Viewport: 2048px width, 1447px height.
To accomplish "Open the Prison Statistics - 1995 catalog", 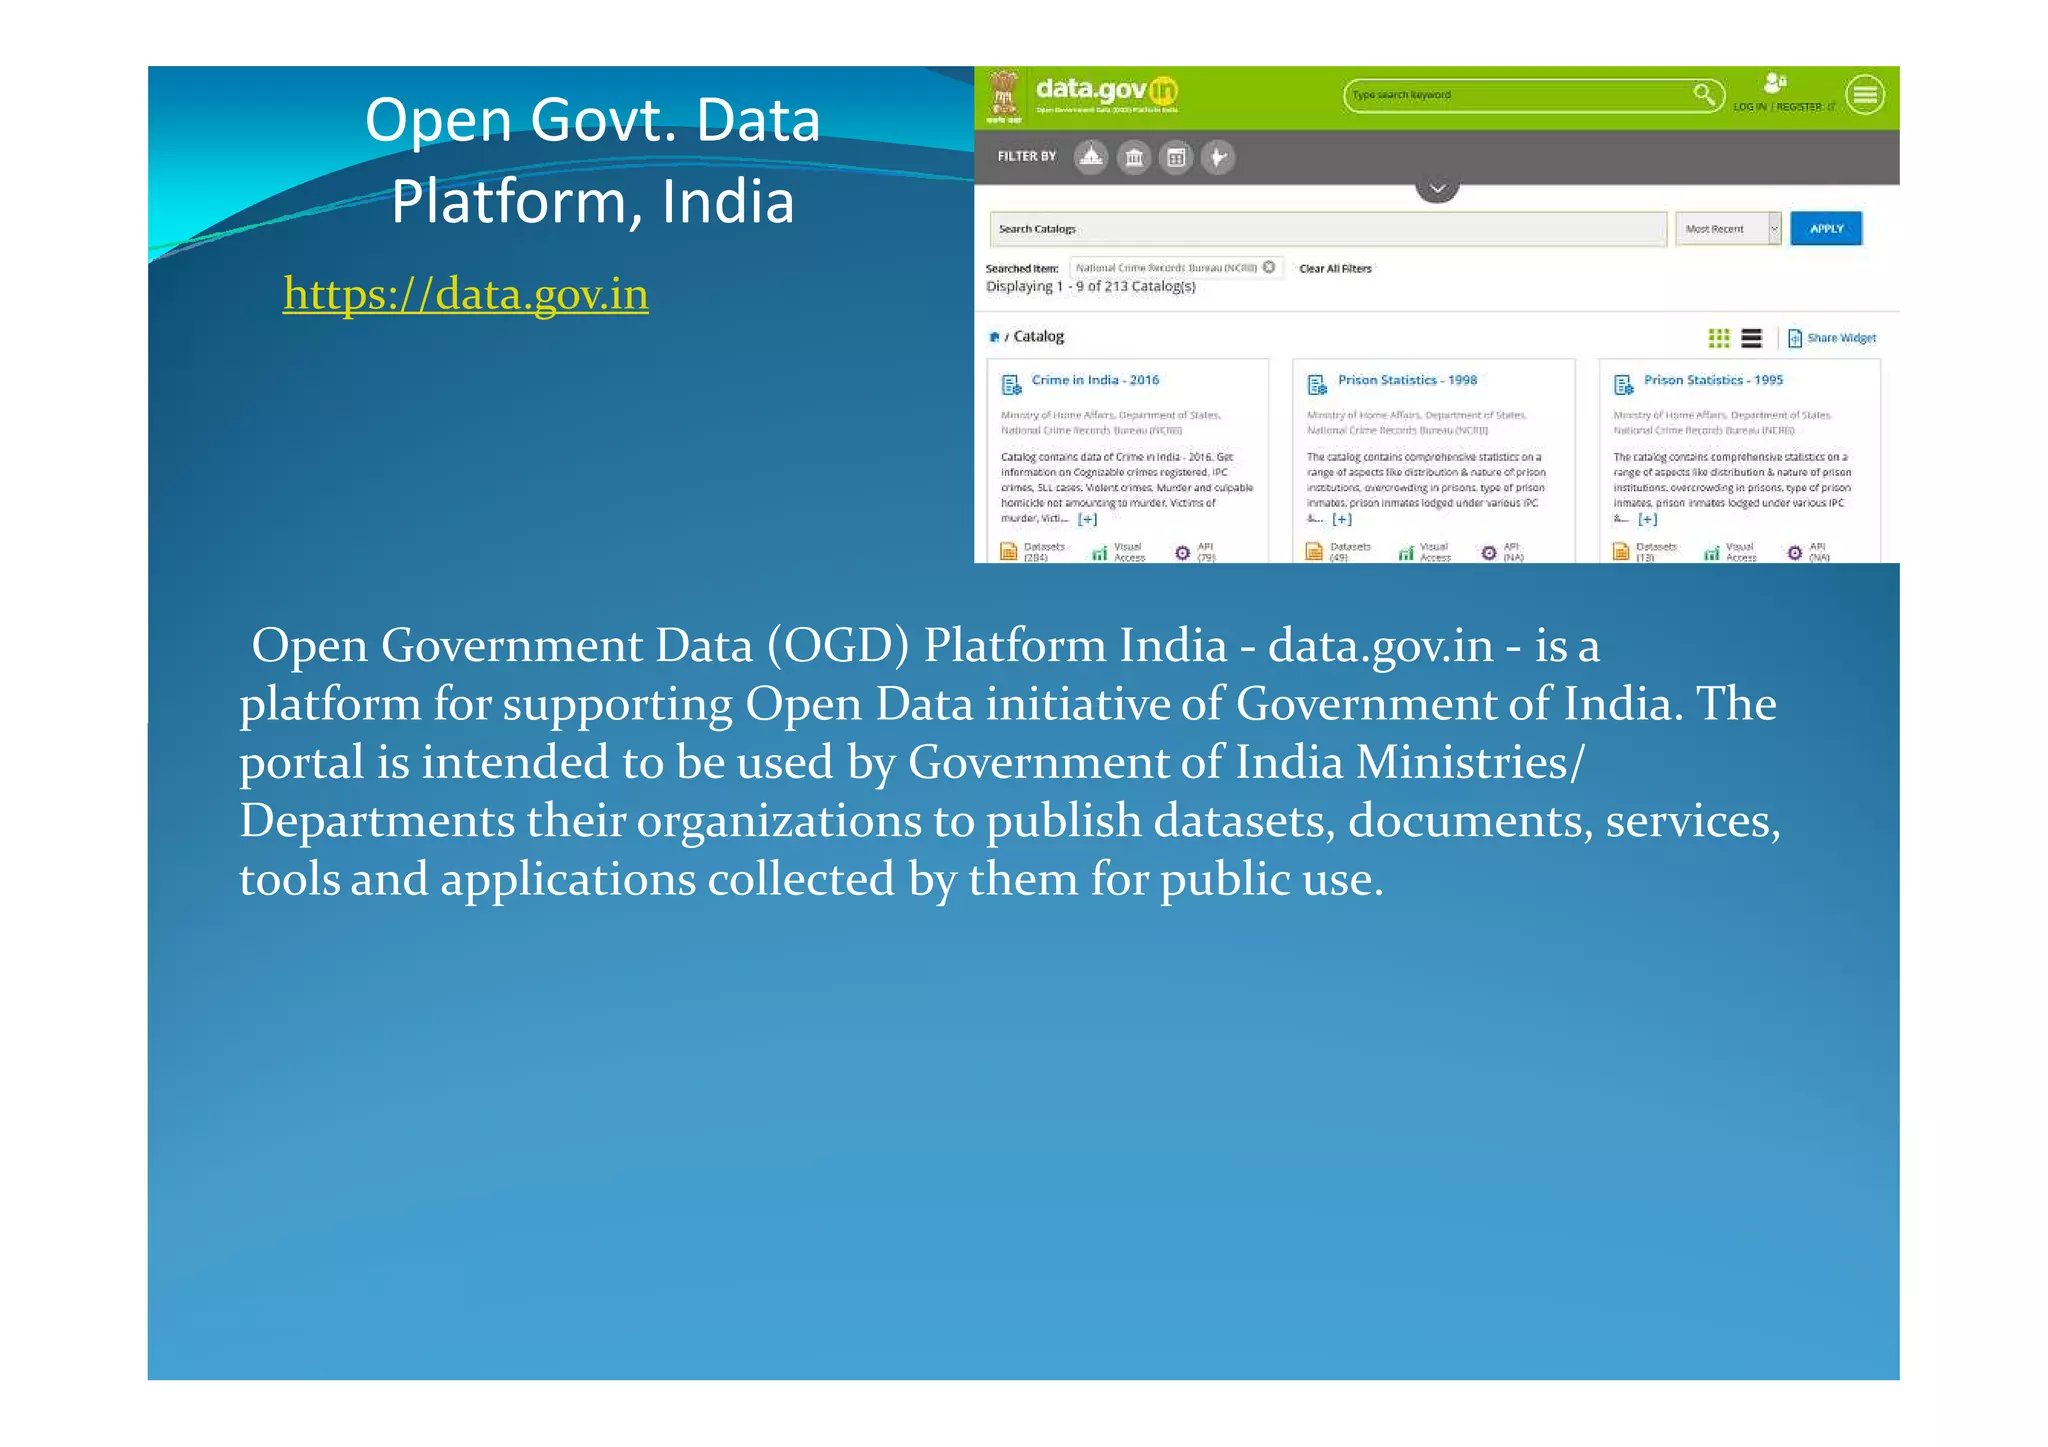I will (1713, 380).
